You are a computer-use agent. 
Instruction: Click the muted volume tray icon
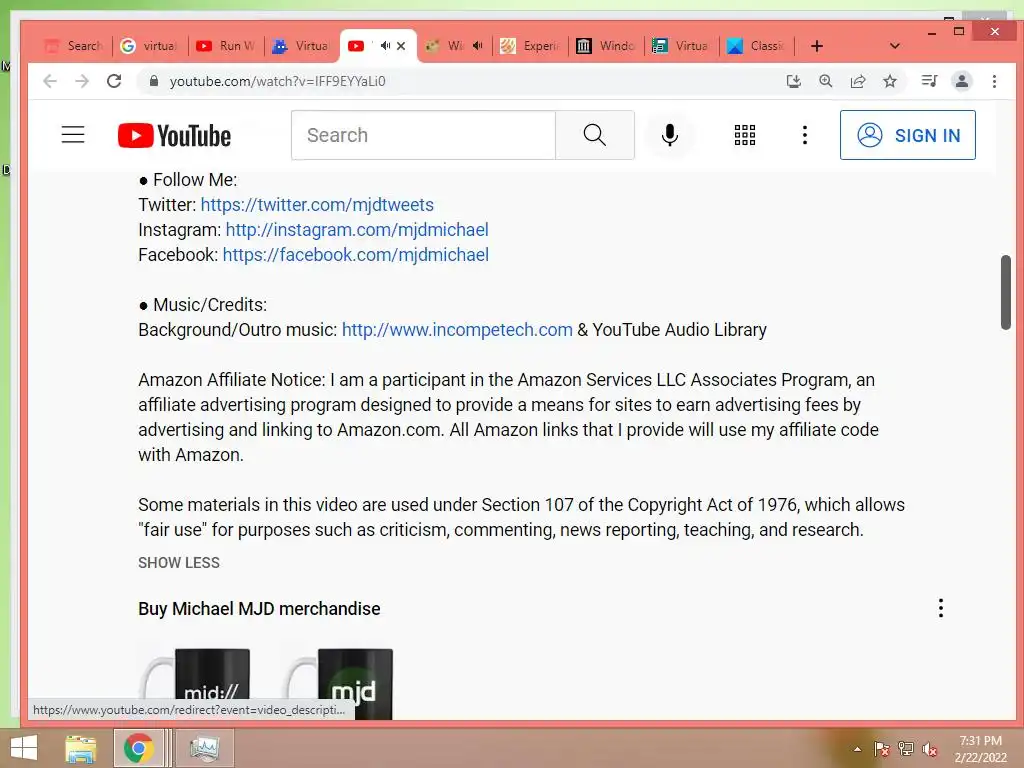point(930,749)
